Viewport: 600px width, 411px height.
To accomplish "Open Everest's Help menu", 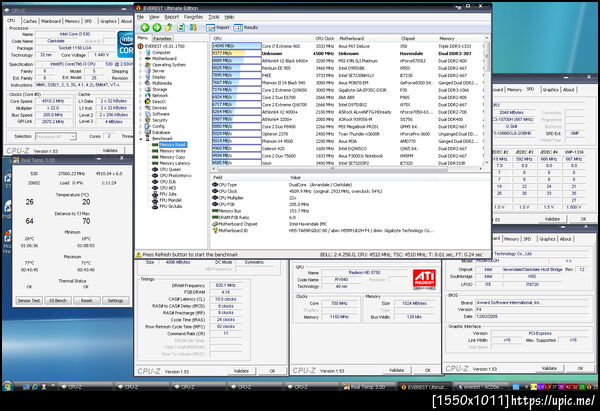I will click(x=229, y=17).
